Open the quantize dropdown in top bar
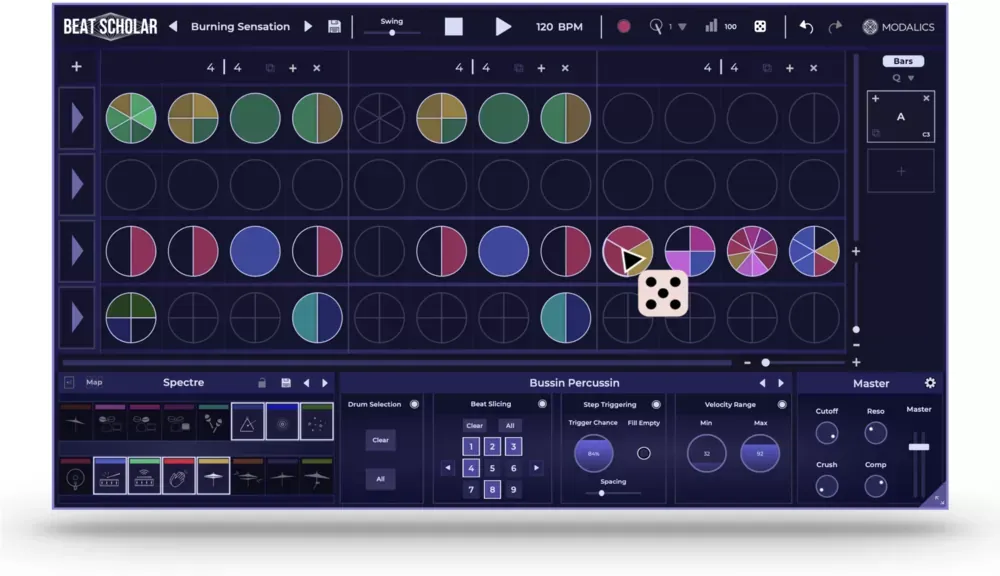Viewport: 1000px width, 576px height. pos(682,27)
